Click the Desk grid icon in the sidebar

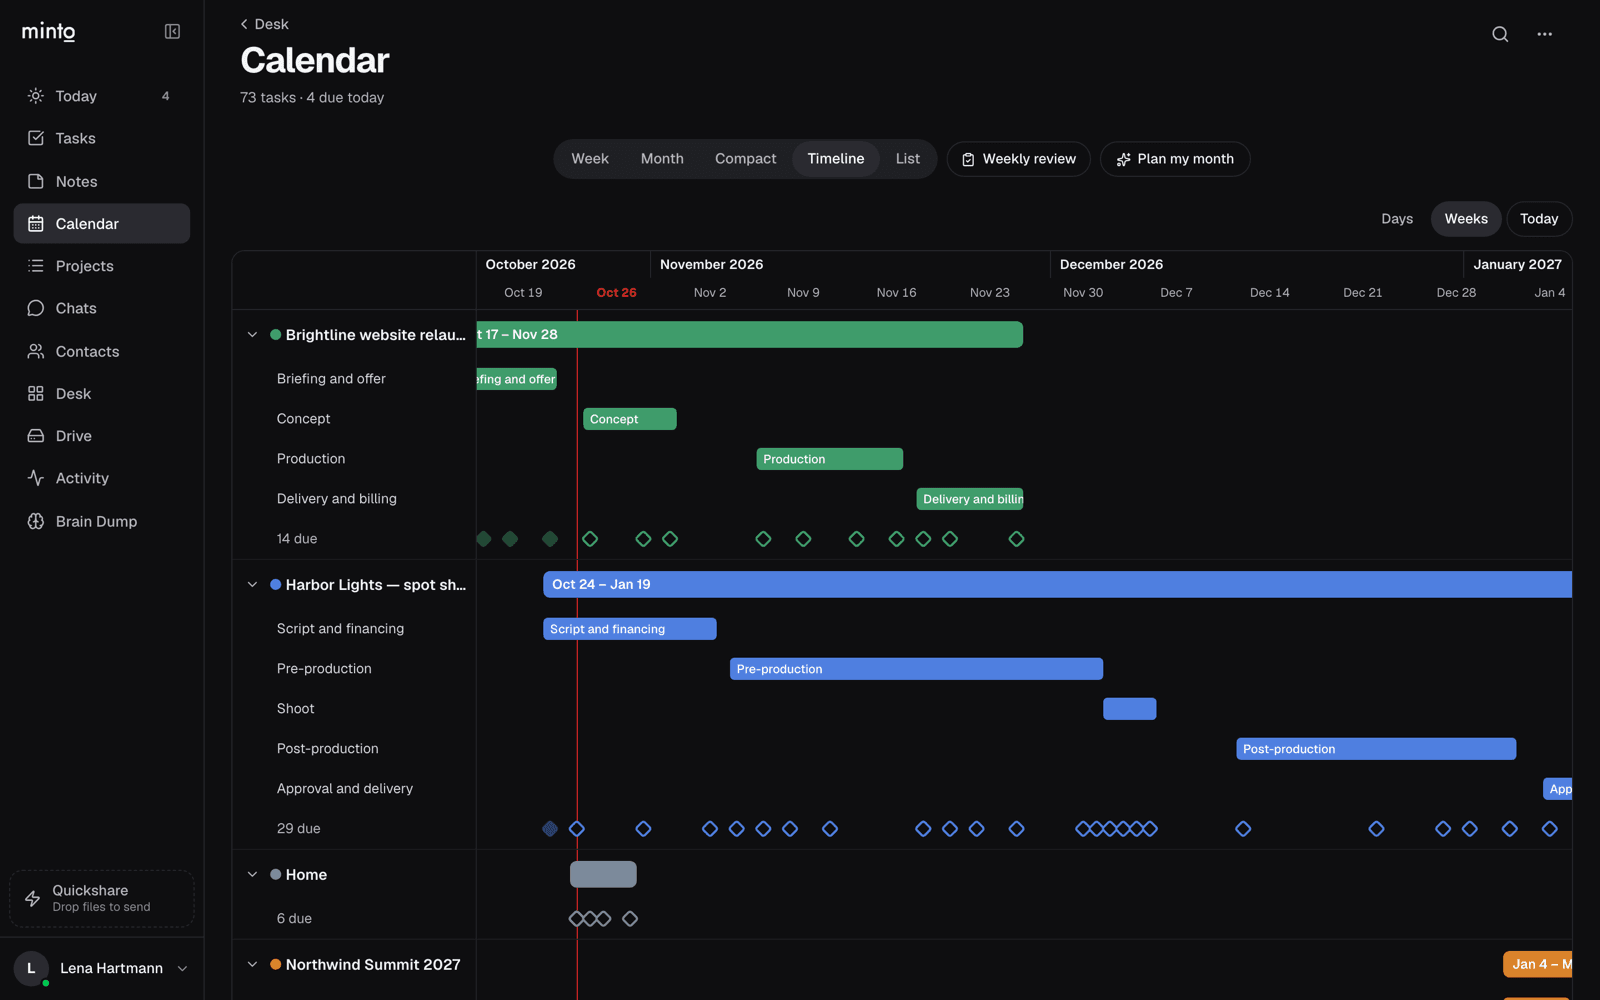pyautogui.click(x=36, y=394)
